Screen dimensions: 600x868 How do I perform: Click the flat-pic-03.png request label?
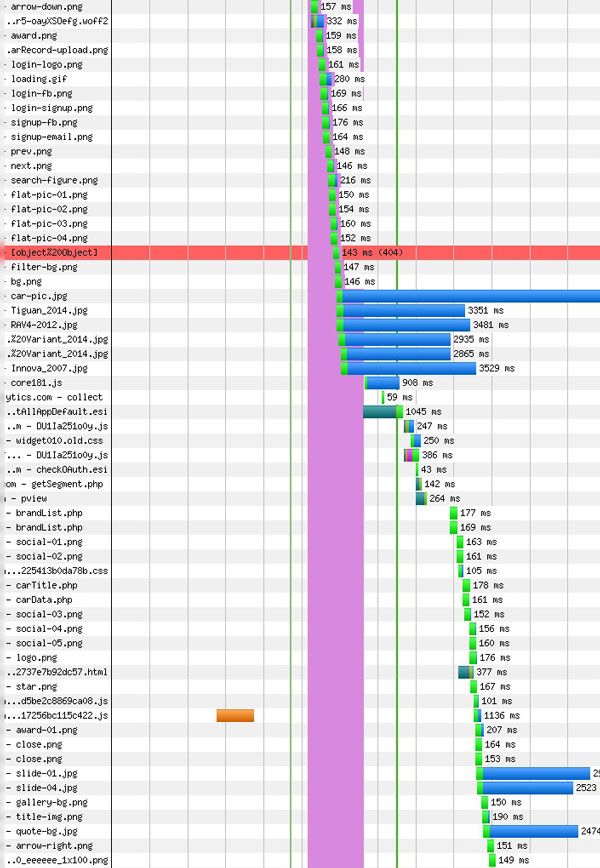[49, 223]
